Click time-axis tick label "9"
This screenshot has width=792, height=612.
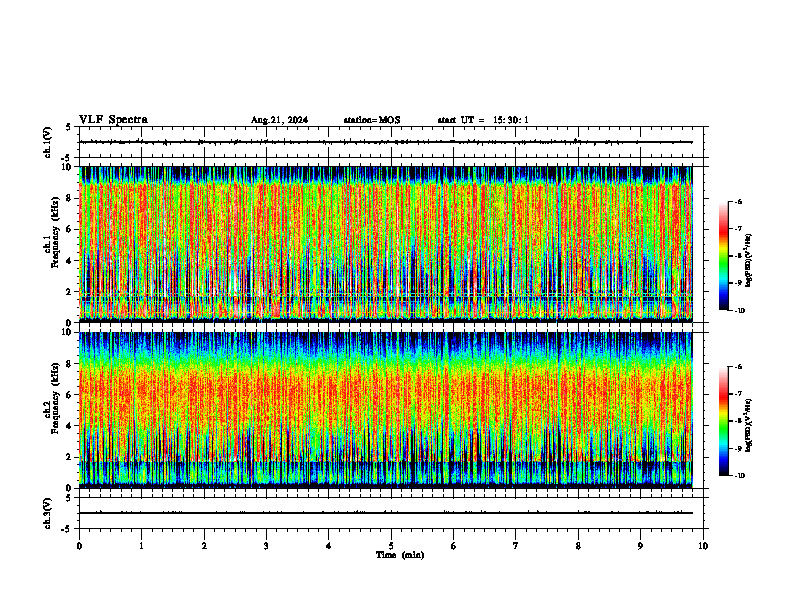pyautogui.click(x=640, y=546)
